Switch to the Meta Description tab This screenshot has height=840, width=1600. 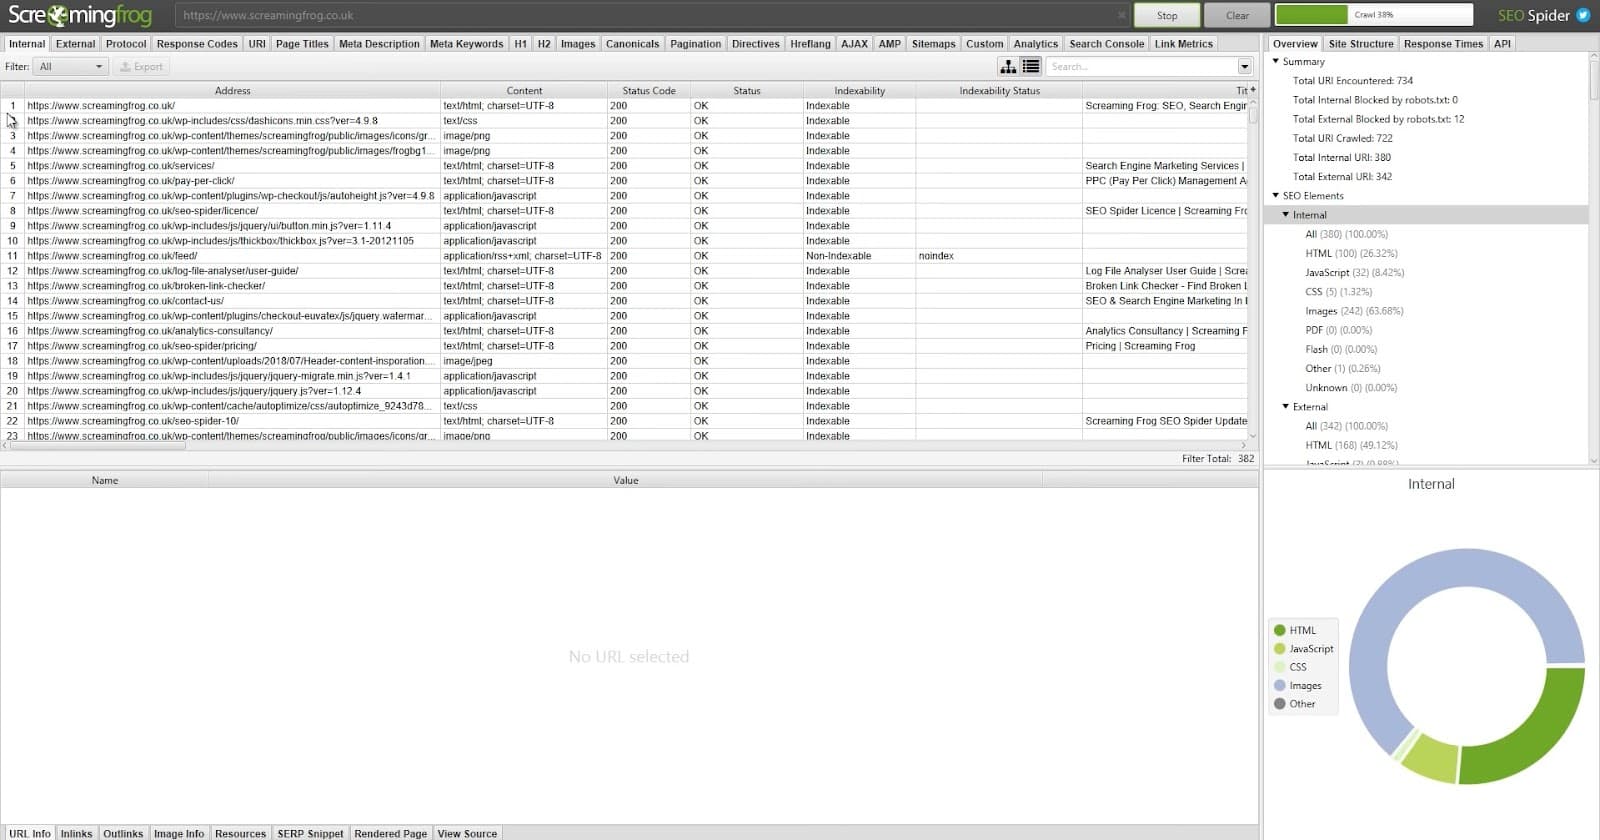pyautogui.click(x=379, y=44)
